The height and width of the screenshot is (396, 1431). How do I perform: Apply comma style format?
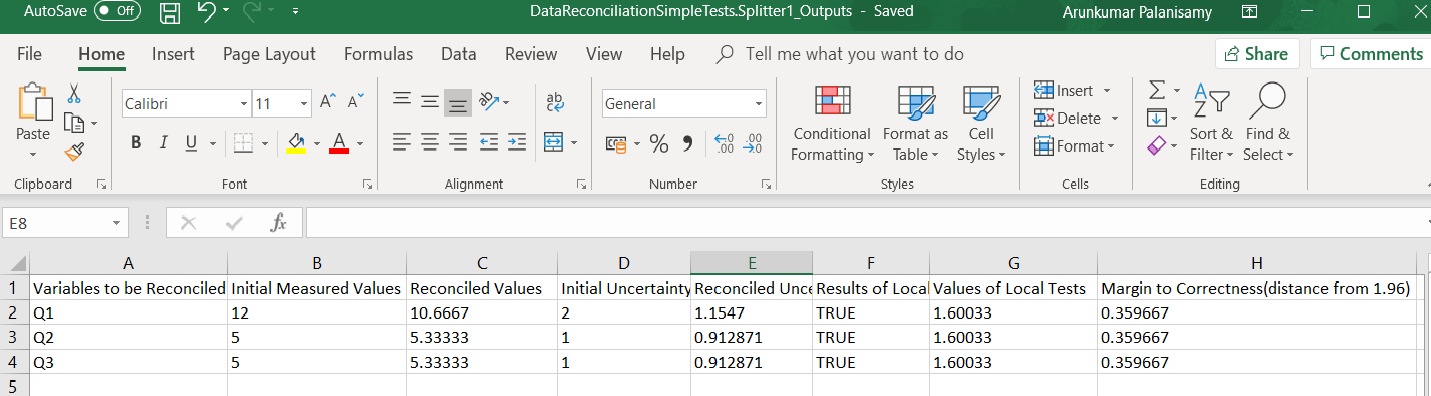coord(687,144)
